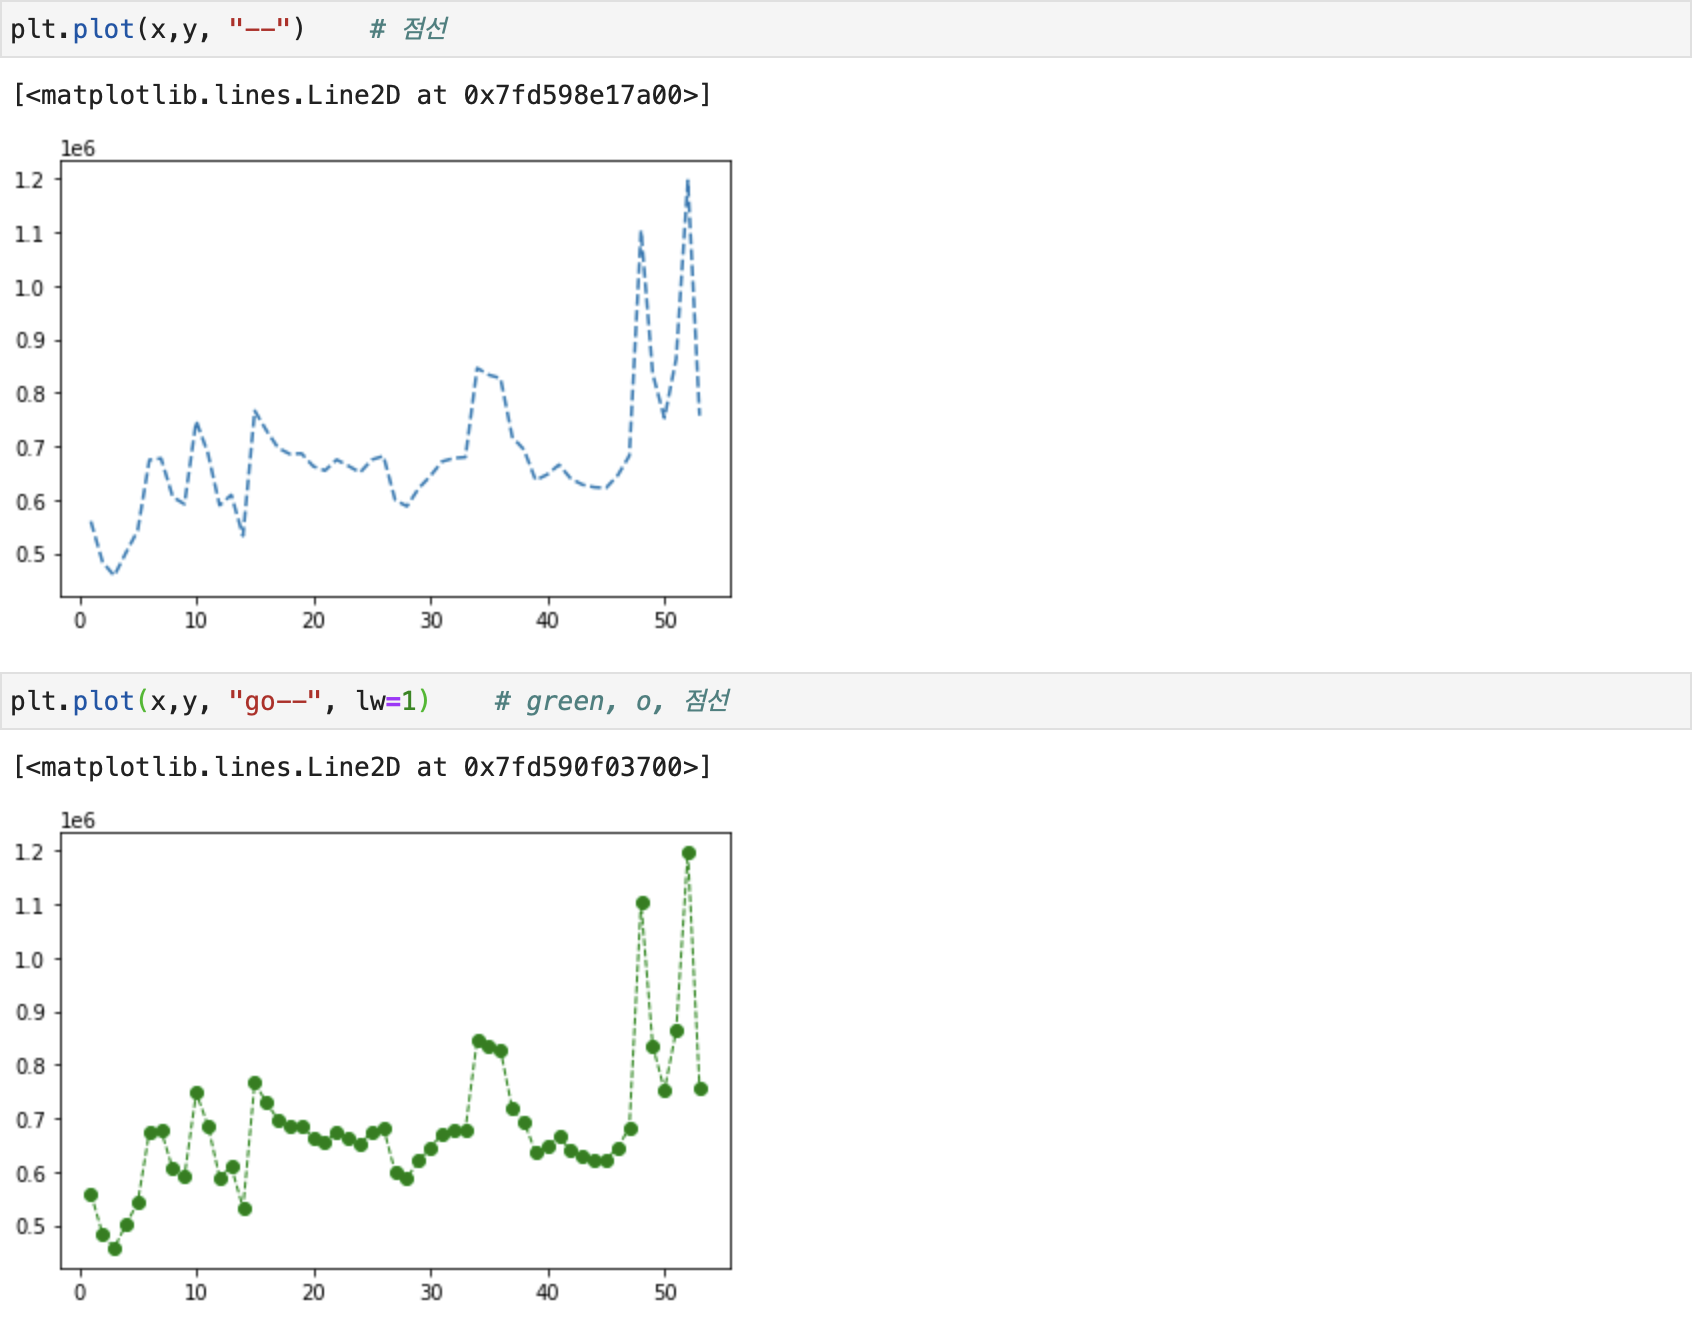
Task: Click y-axis label 0.5 on green chart
Action: click(30, 1227)
